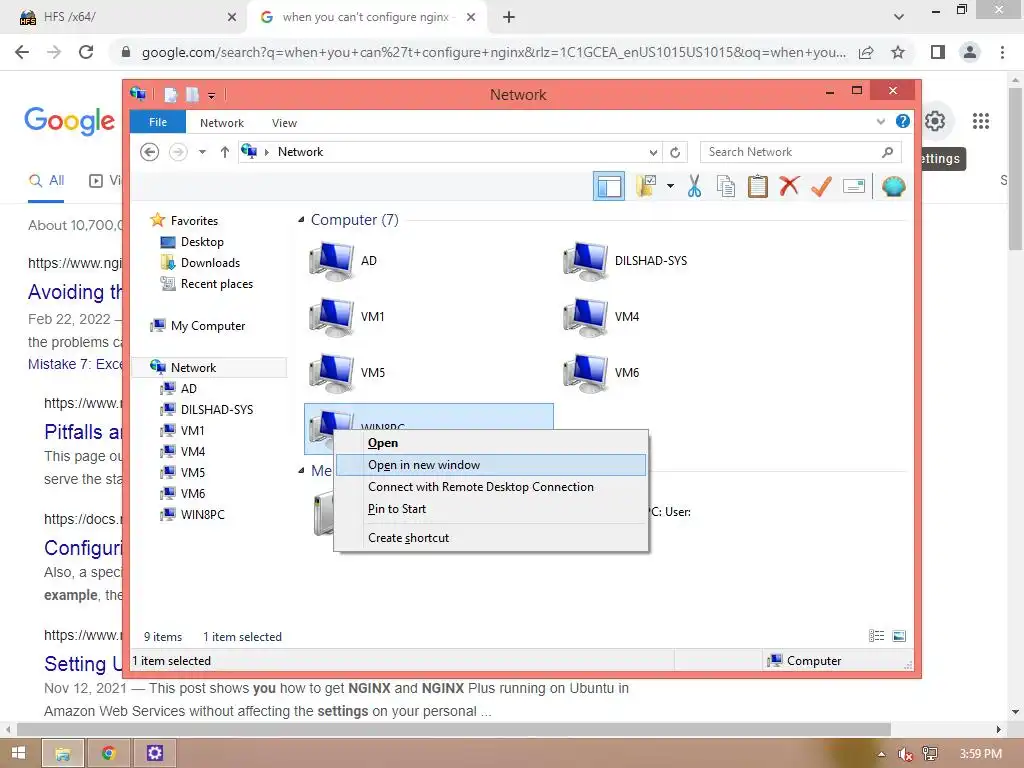Screen dimensions: 1024x768
Task: Select WIN8PC in navigation tree
Action: 202,515
